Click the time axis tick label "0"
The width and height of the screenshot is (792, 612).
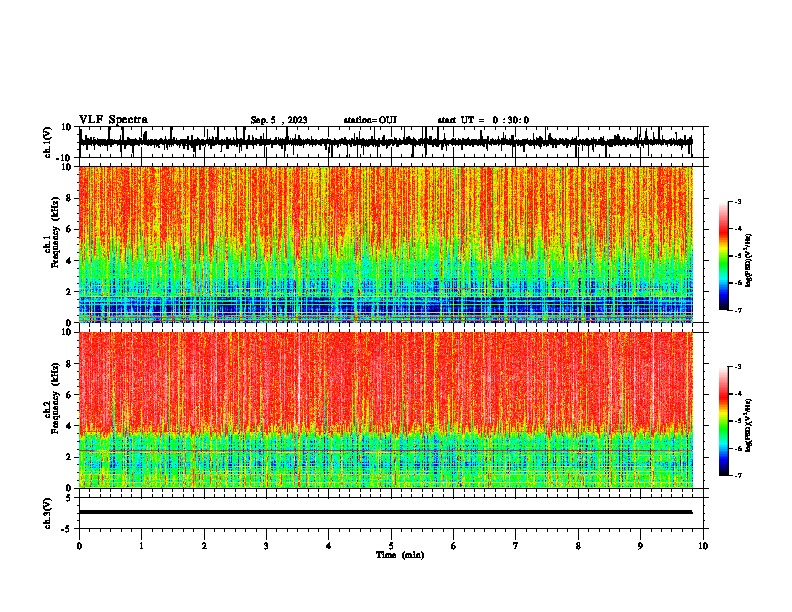(x=79, y=546)
